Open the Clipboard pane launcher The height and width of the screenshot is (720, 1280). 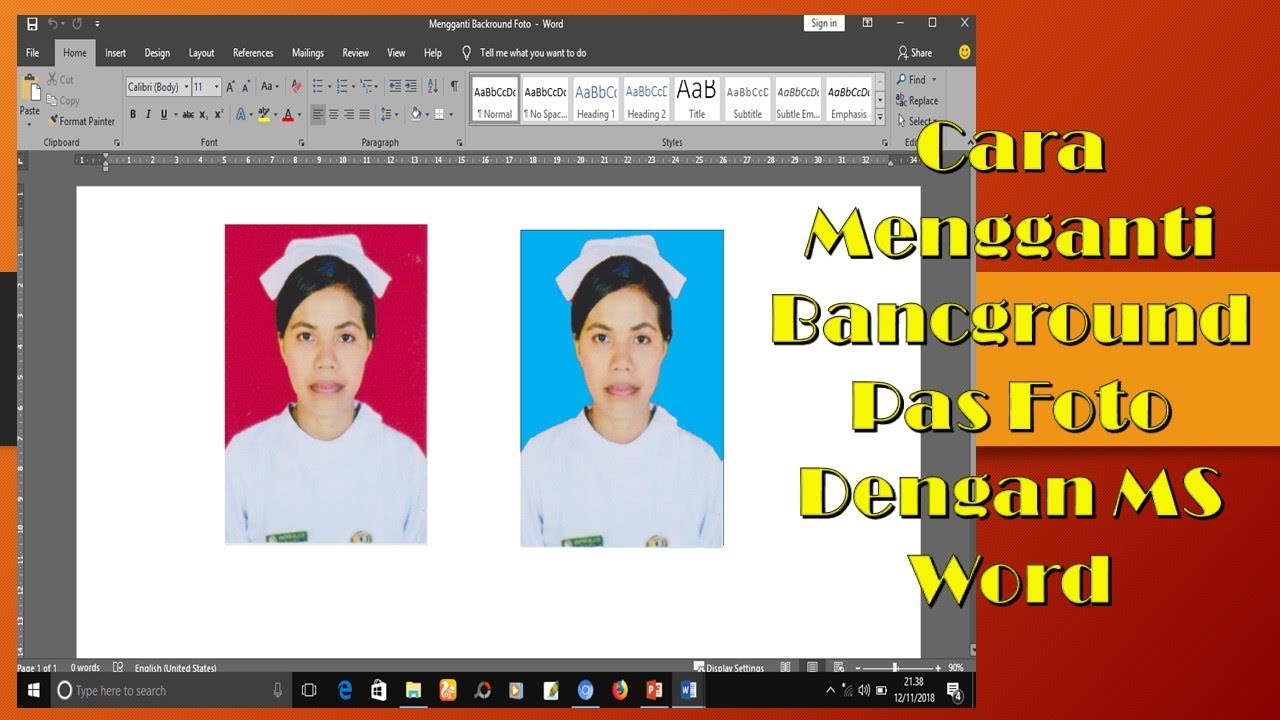pyautogui.click(x=117, y=143)
